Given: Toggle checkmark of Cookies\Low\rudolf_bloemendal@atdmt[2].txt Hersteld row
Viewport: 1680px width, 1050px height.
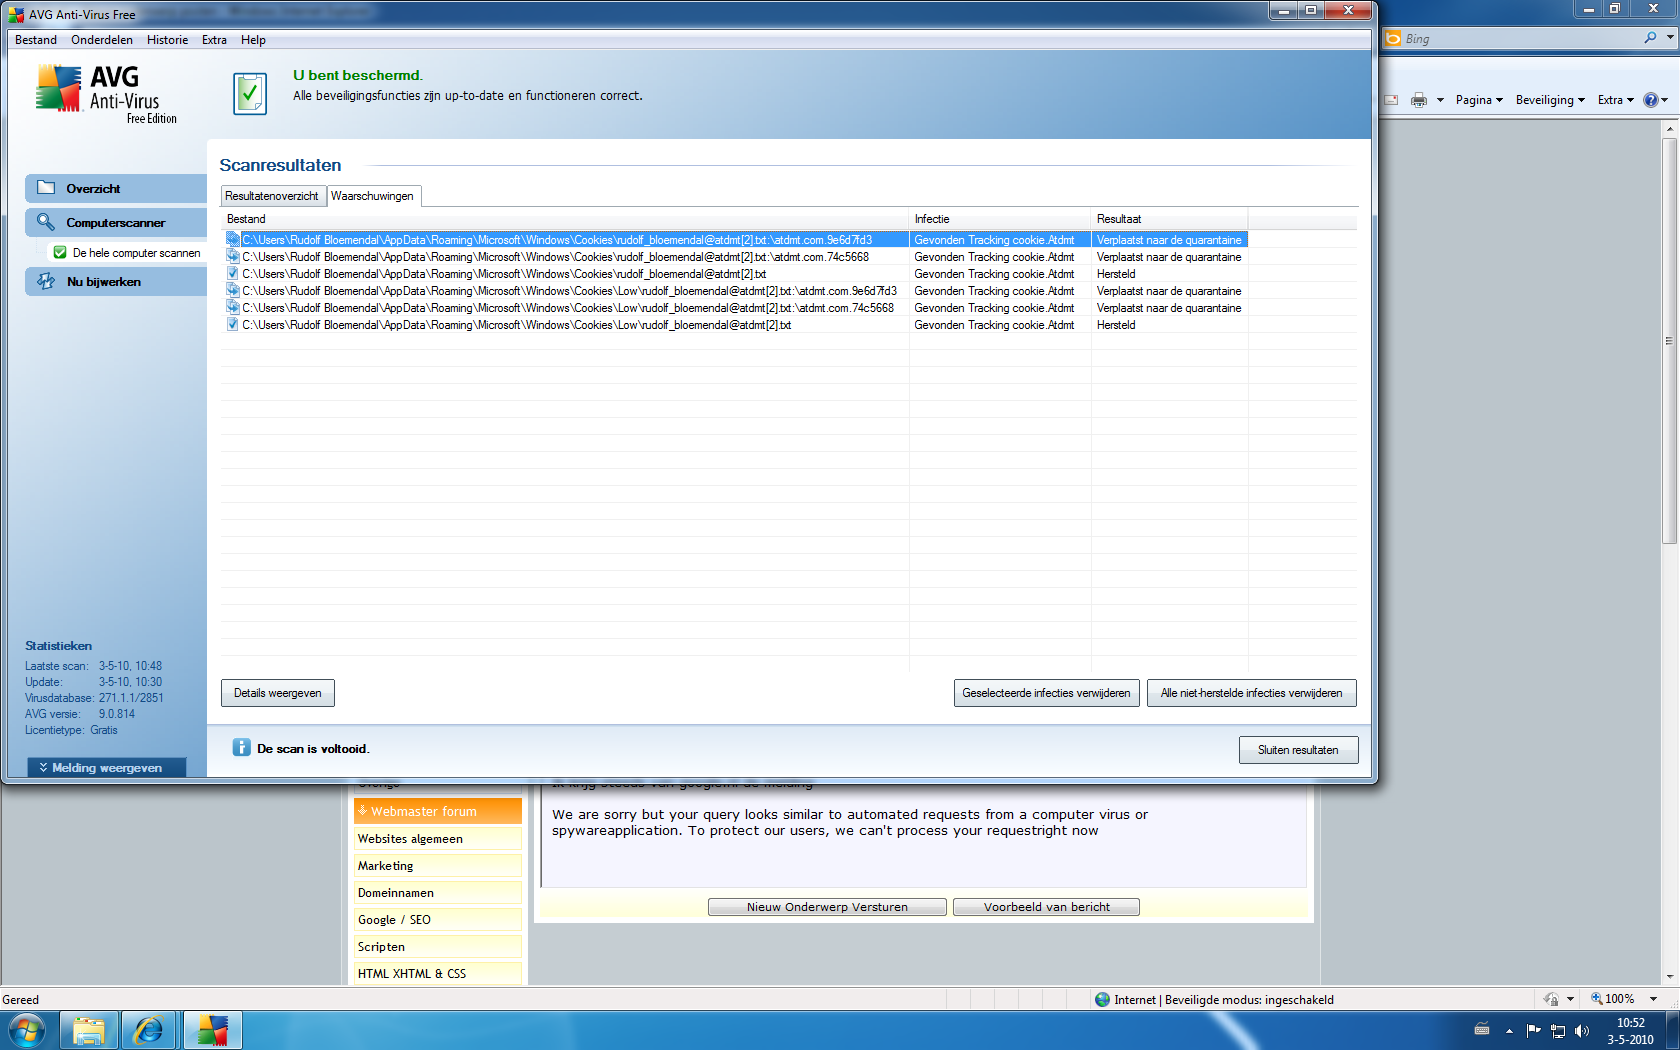Looking at the screenshot, I should 233,325.
